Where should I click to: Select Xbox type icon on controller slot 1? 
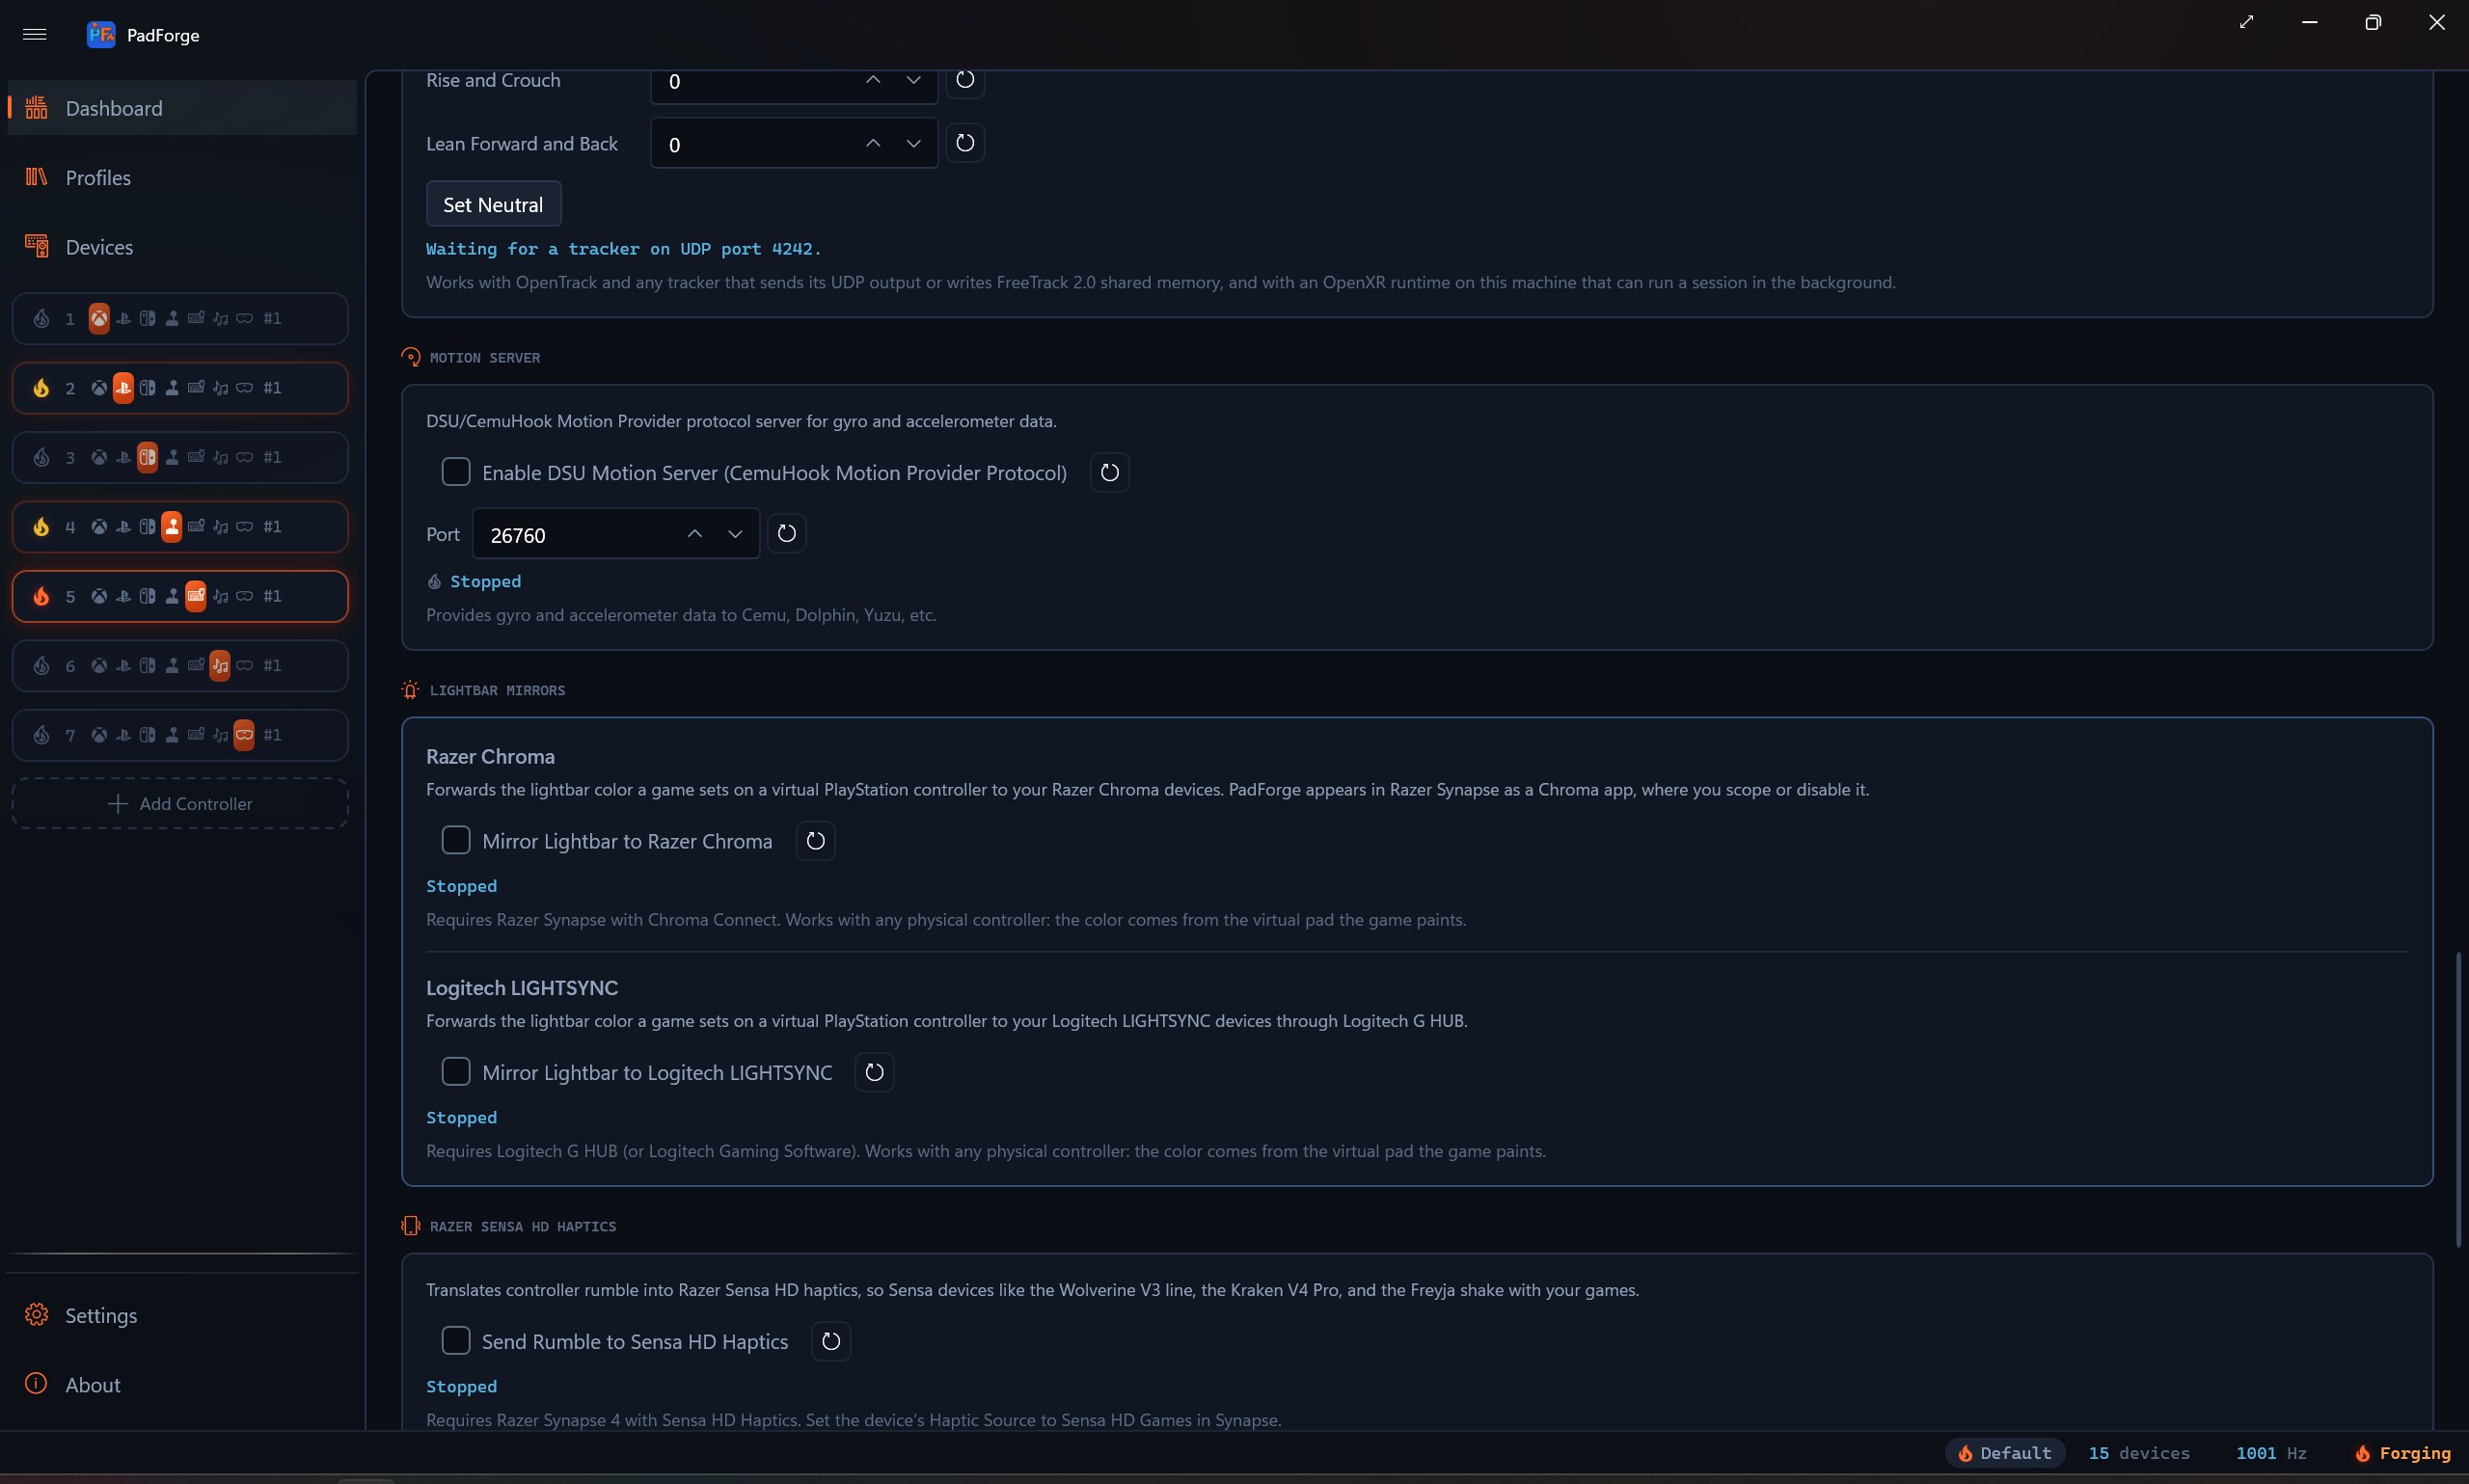(x=99, y=318)
